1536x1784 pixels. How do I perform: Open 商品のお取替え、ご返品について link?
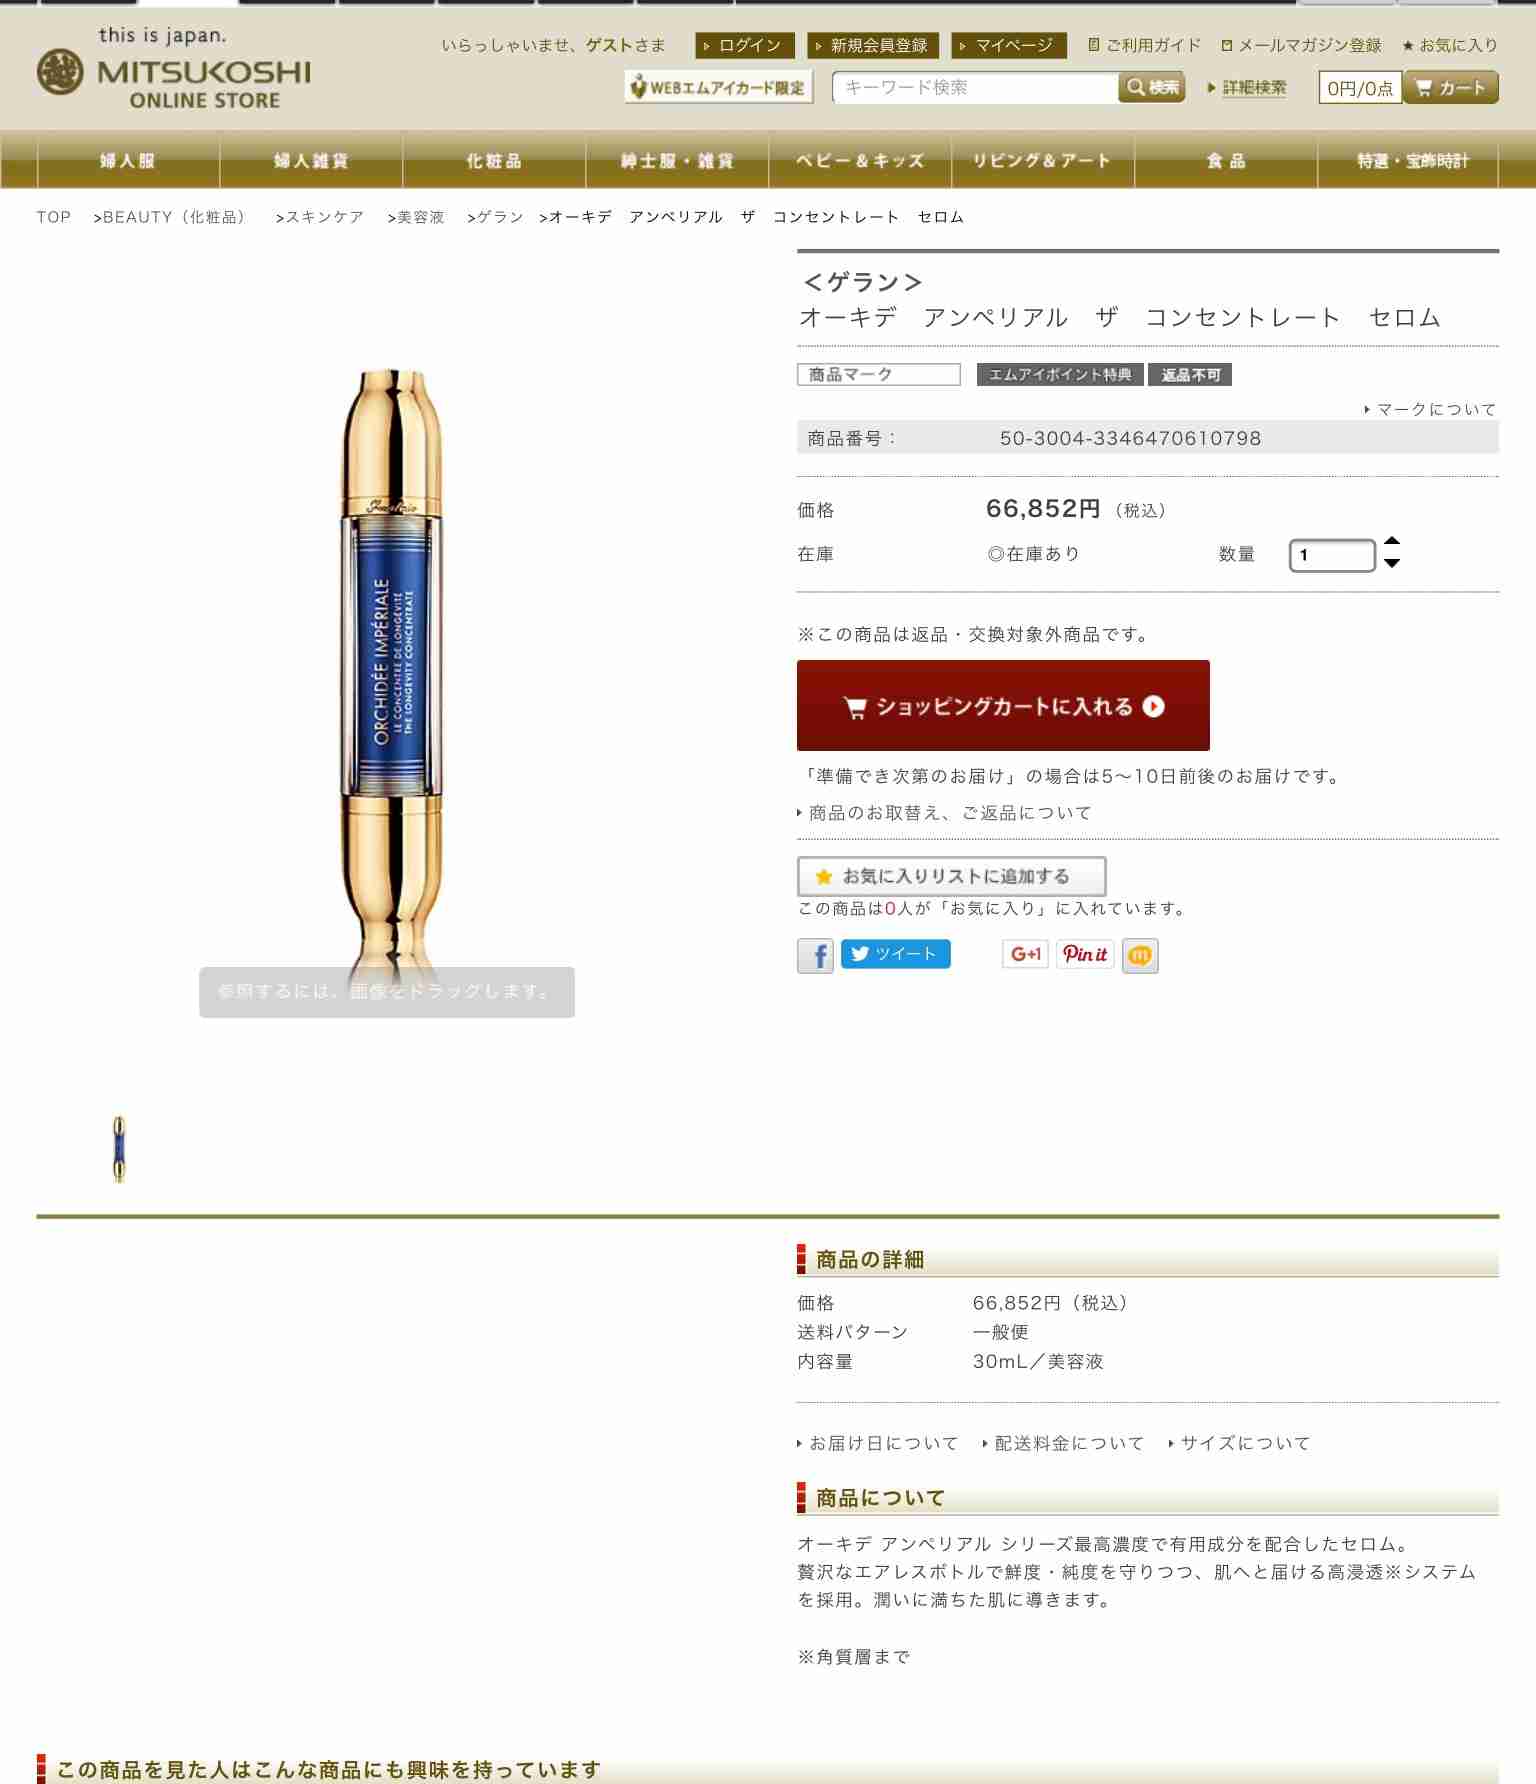pos(945,813)
